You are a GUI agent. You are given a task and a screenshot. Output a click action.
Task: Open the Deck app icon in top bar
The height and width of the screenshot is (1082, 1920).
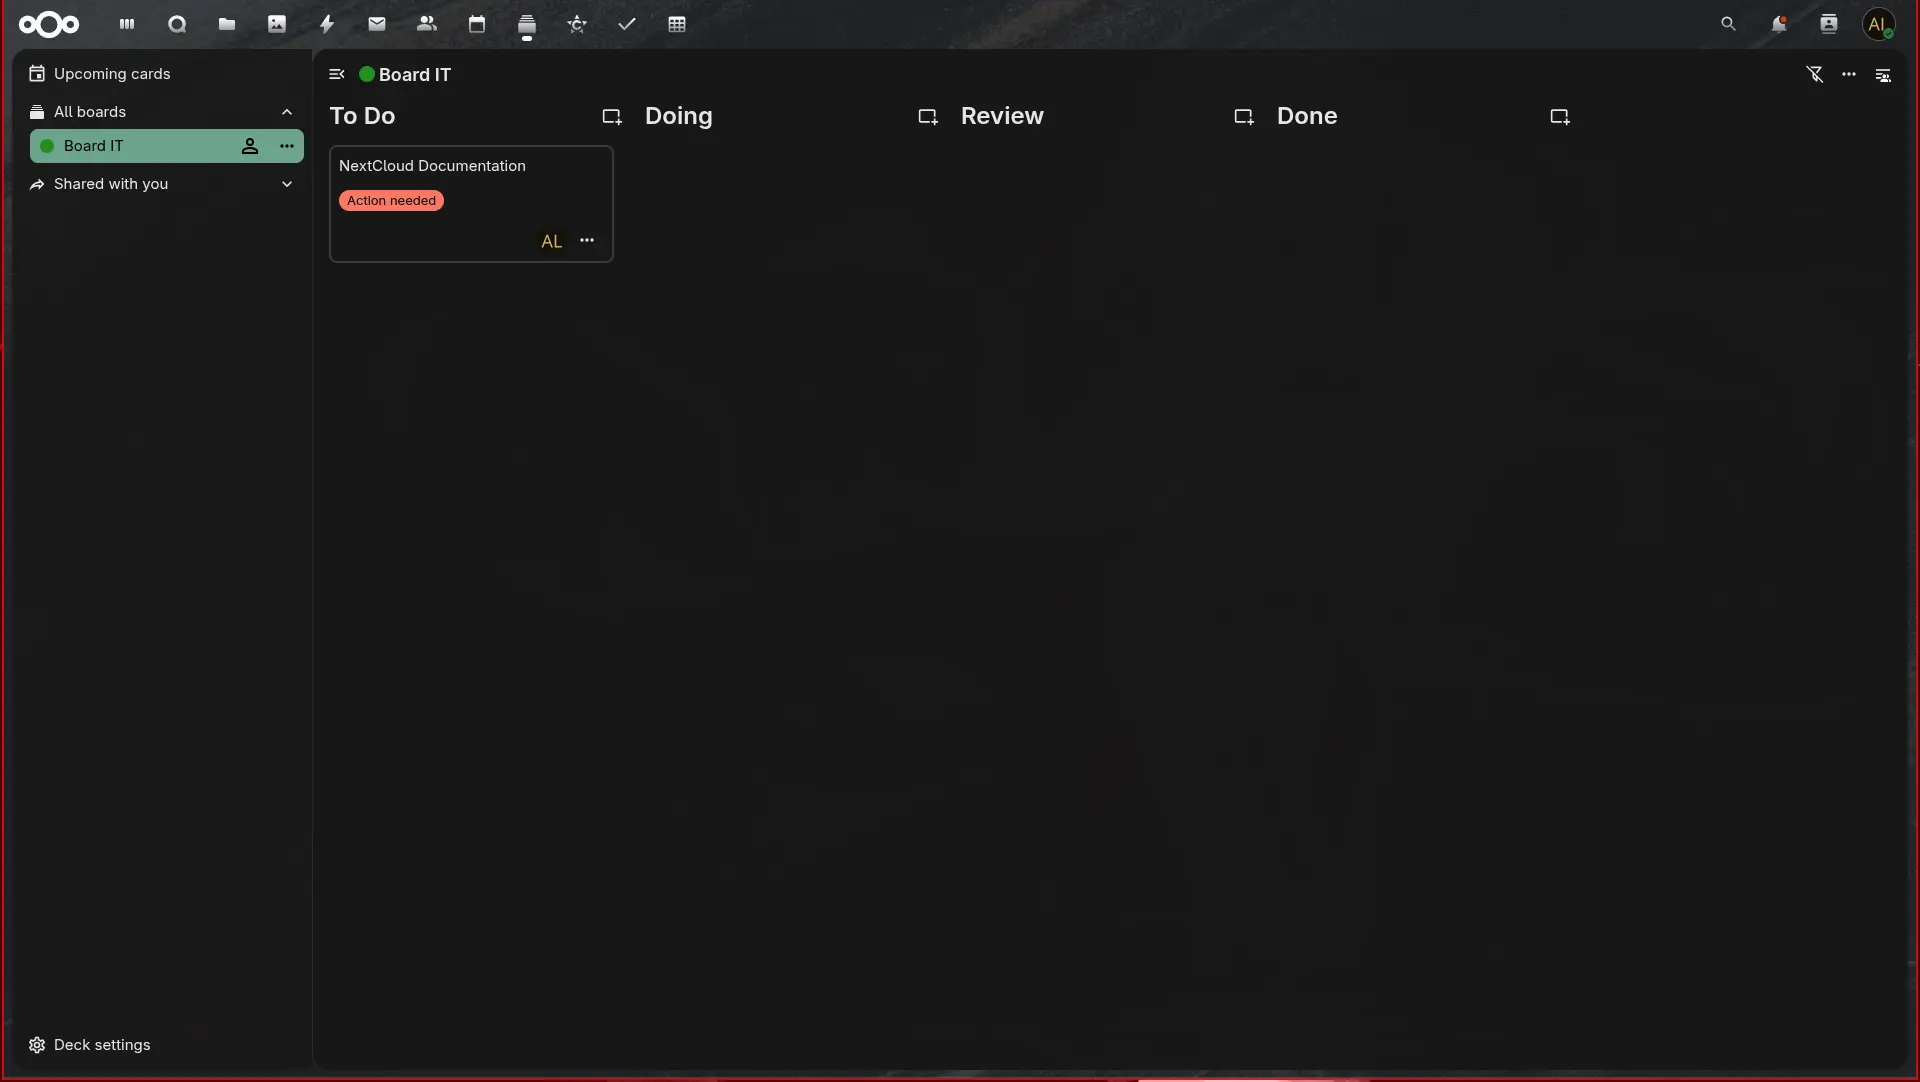pyautogui.click(x=527, y=24)
